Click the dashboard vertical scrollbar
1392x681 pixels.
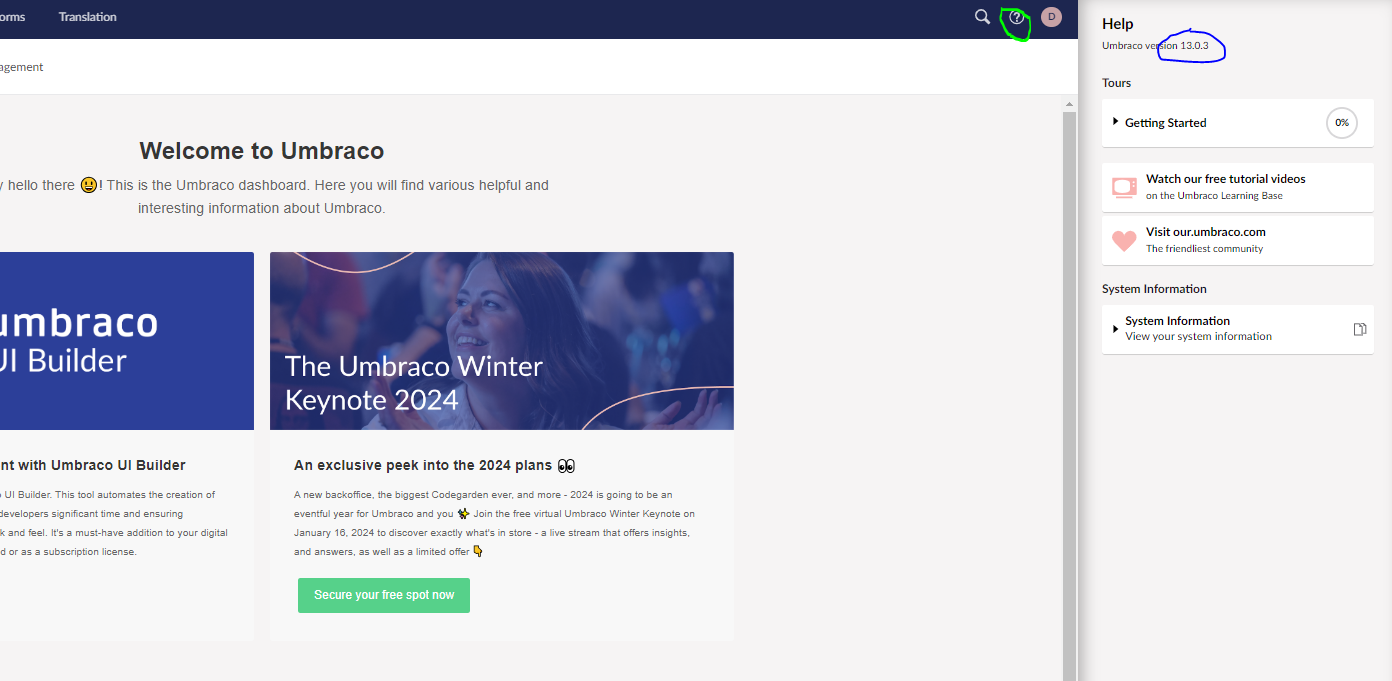pos(1070,400)
